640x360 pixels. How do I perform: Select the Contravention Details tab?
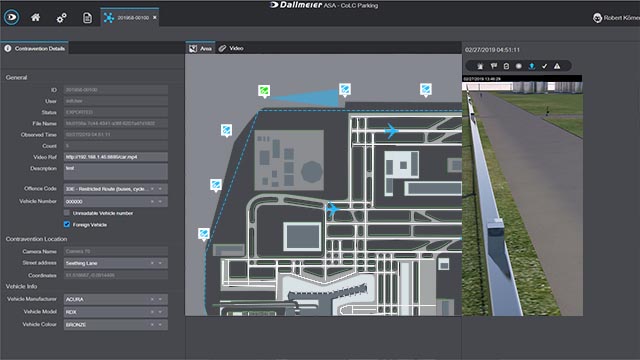tap(35, 48)
